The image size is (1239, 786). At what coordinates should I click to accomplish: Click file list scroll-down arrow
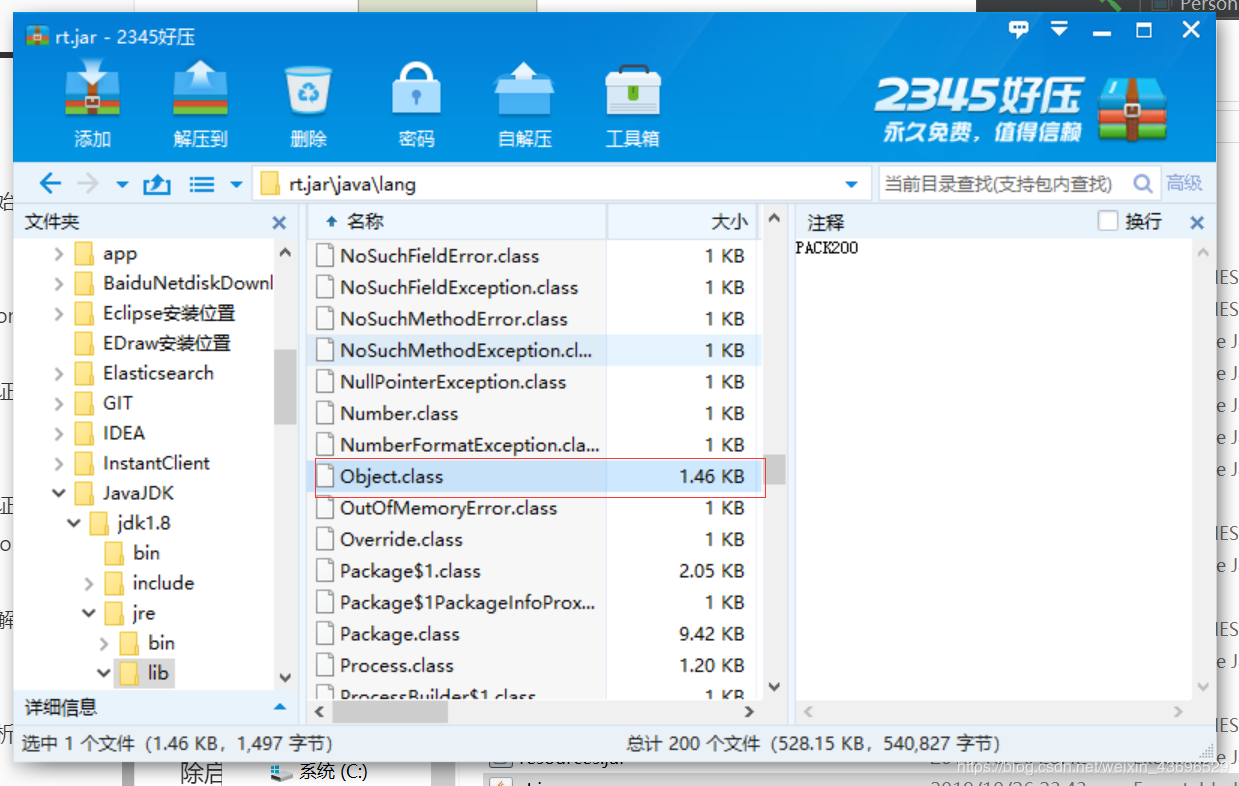pos(774,687)
